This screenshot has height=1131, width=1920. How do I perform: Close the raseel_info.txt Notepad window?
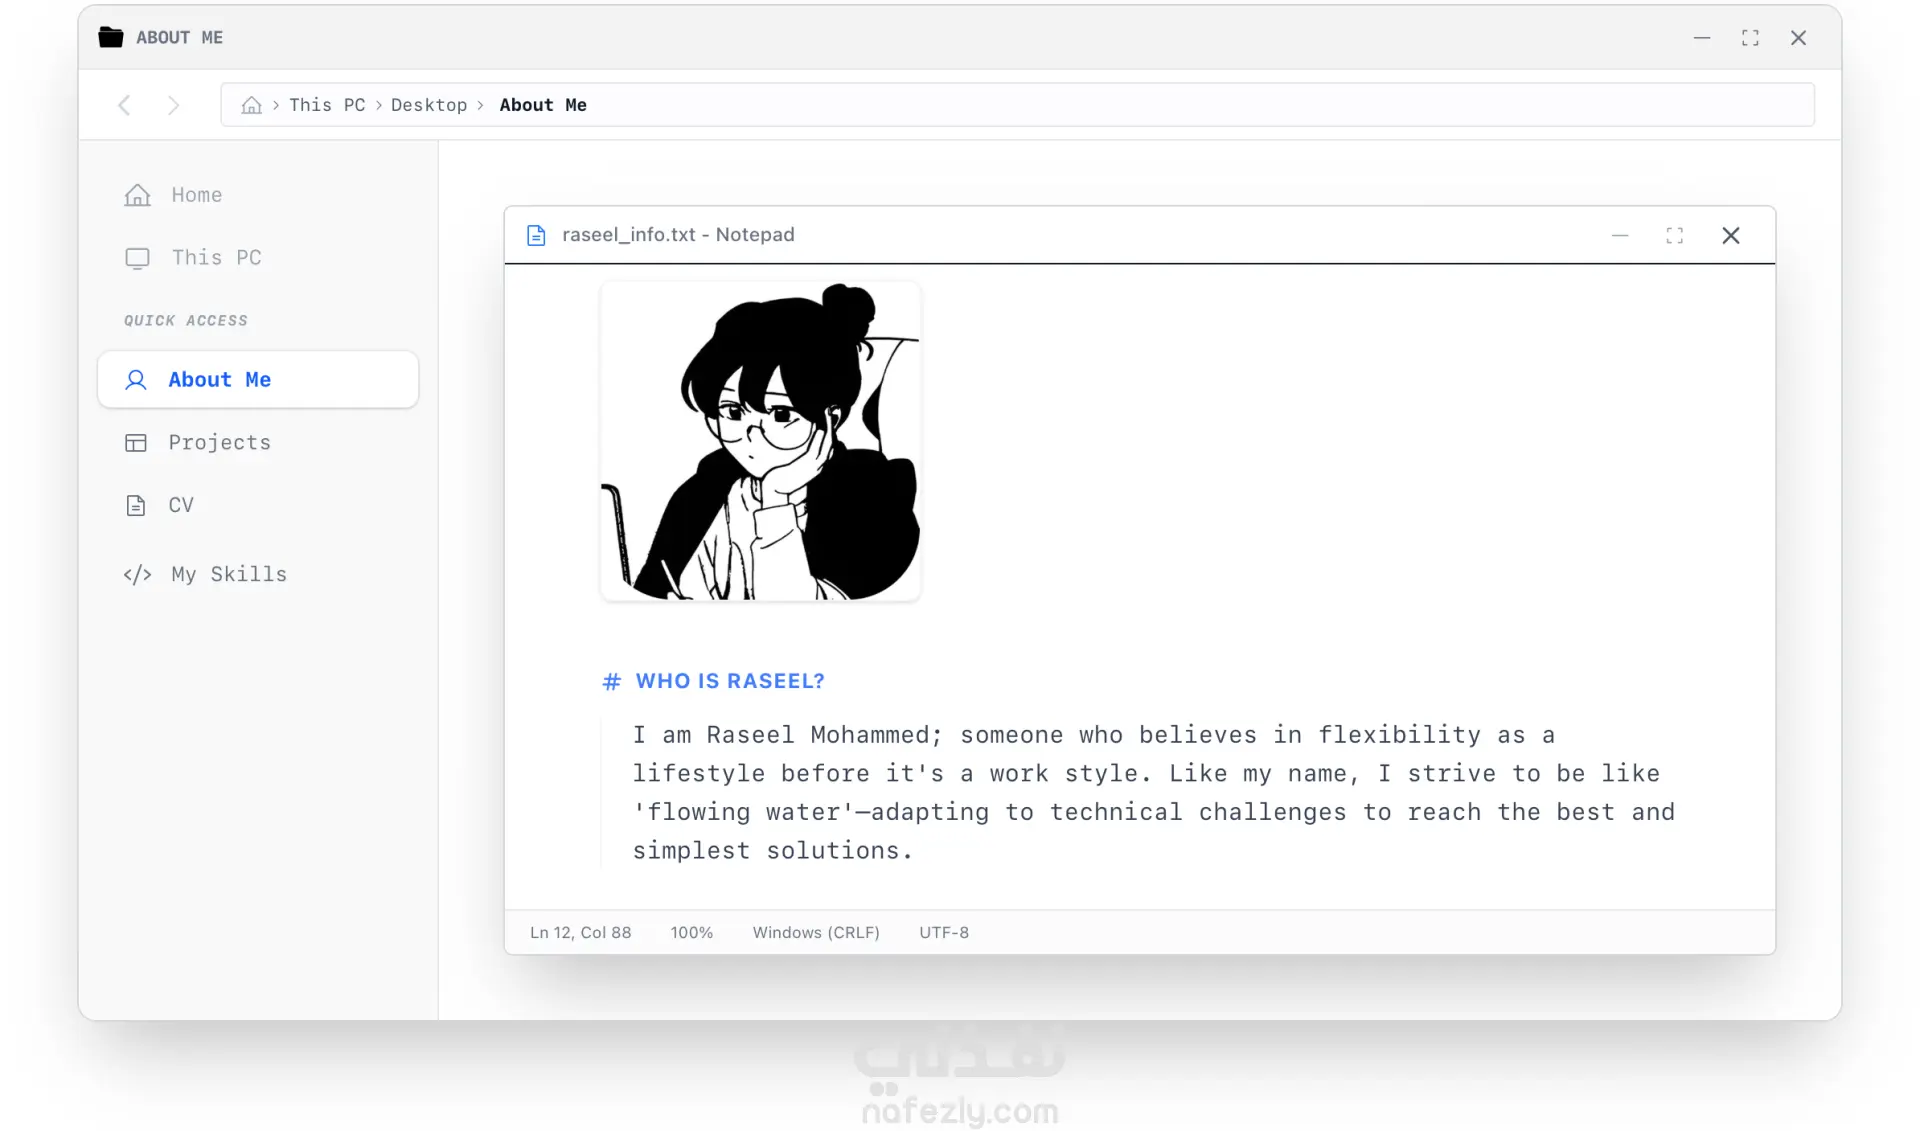[1731, 235]
